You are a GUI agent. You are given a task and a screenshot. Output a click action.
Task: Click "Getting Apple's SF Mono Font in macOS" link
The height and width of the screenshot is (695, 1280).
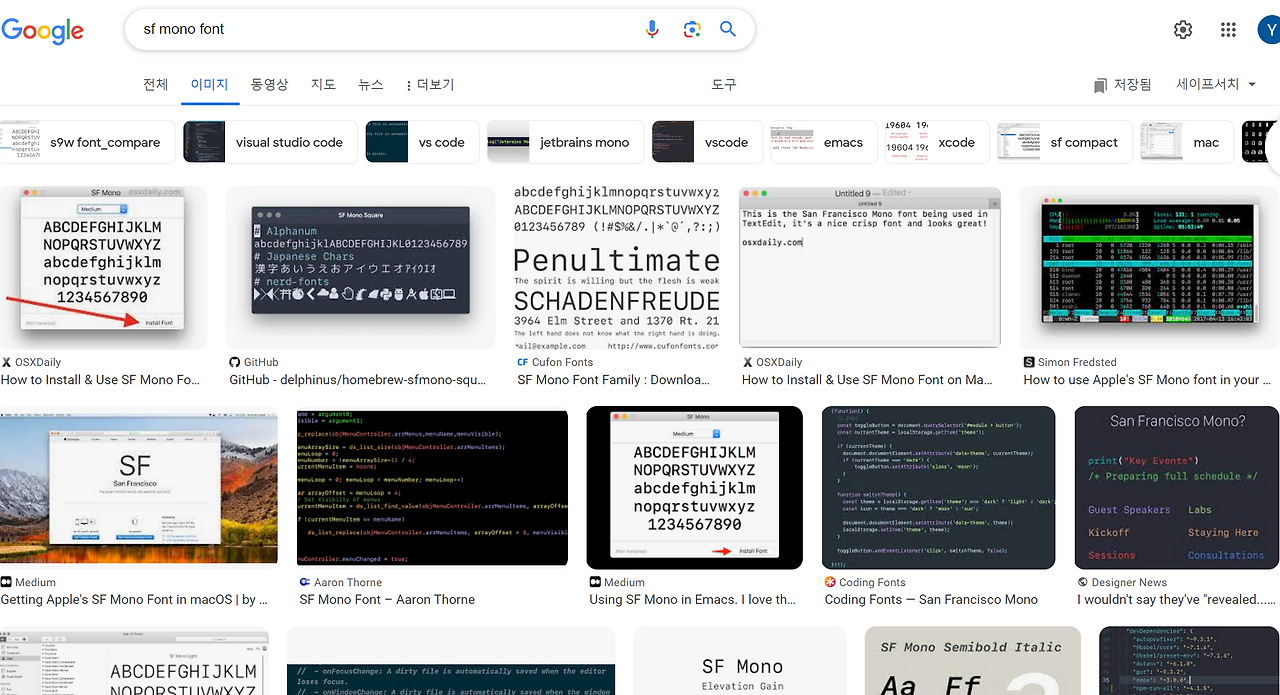coord(134,600)
